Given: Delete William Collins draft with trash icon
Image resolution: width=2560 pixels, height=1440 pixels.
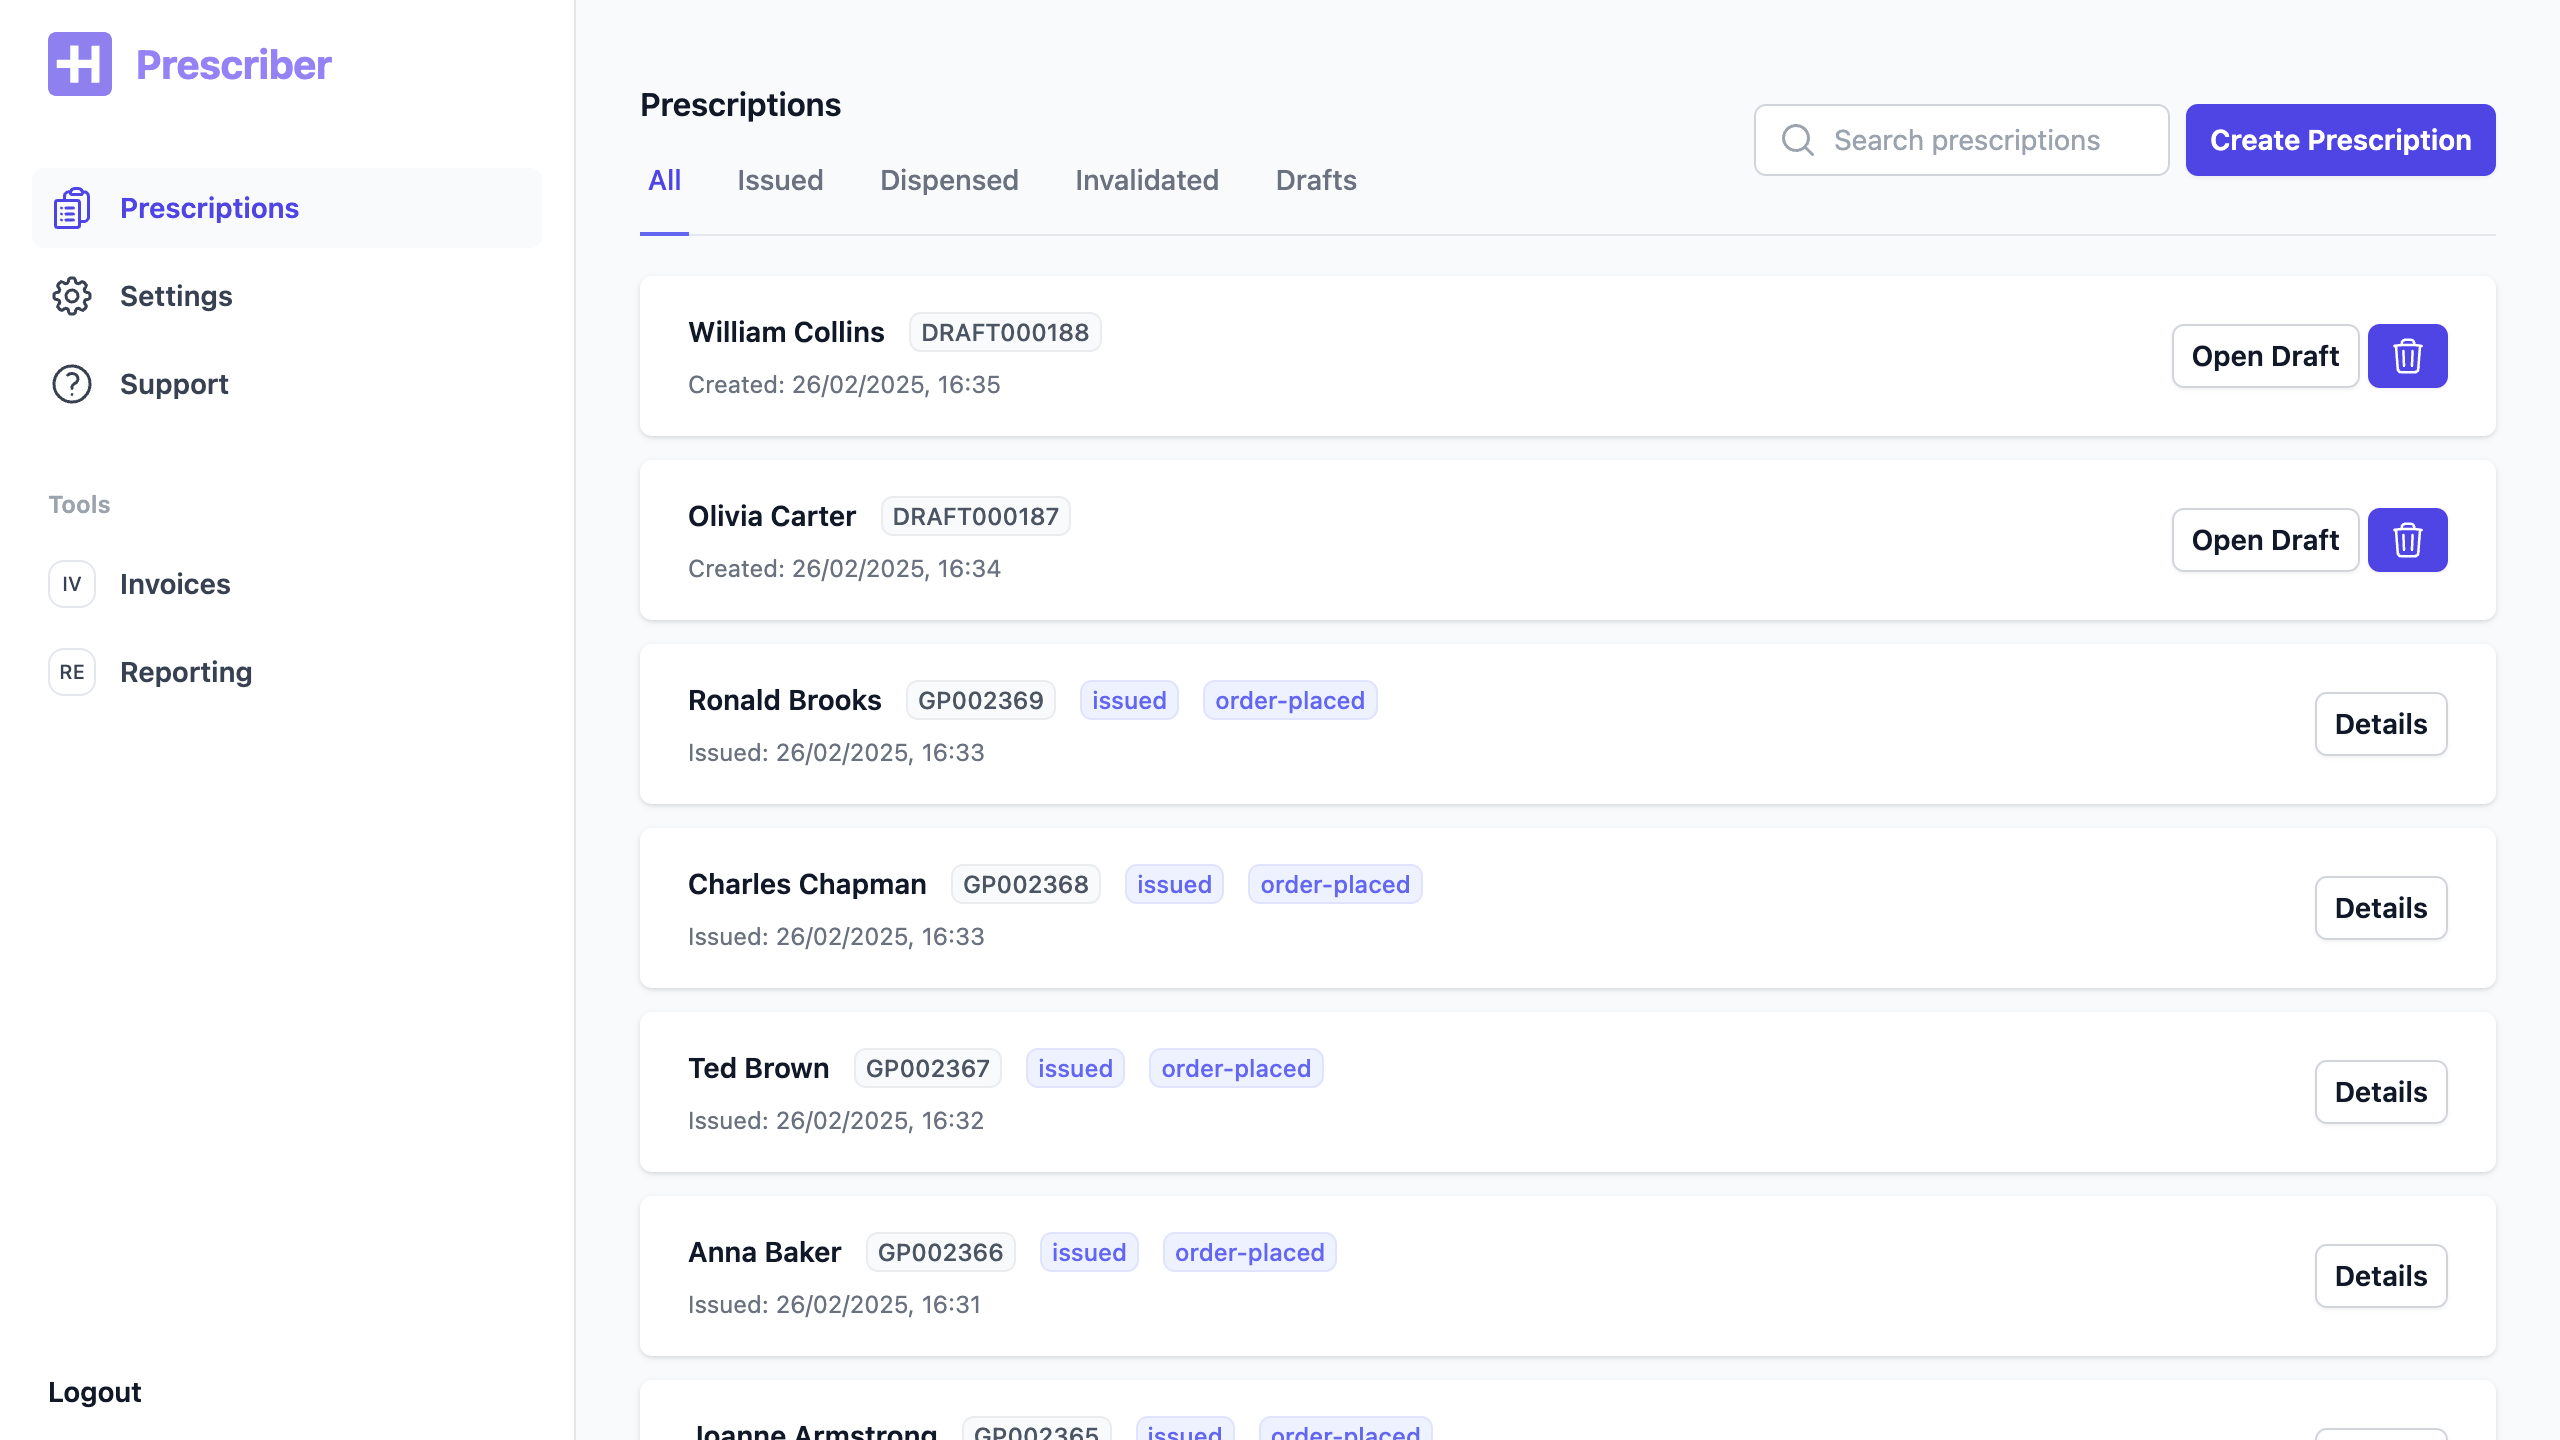Looking at the screenshot, I should (2407, 356).
